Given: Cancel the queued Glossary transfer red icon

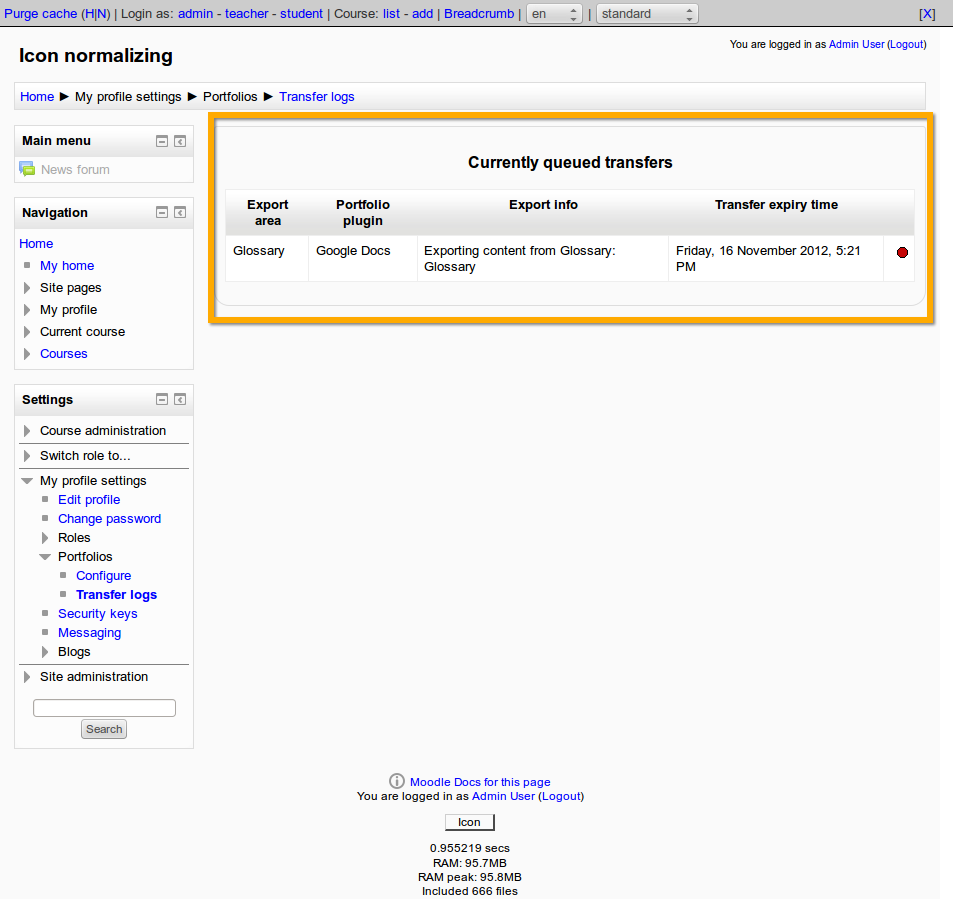Looking at the screenshot, I should click(x=902, y=252).
